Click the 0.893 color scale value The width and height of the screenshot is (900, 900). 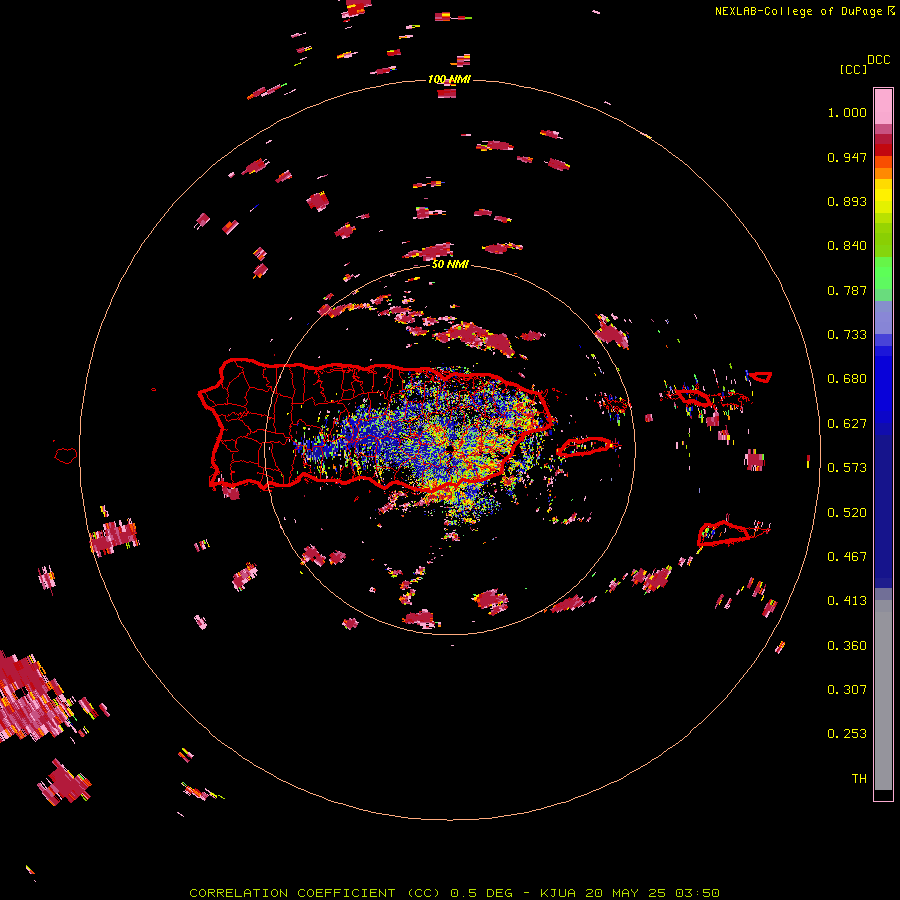[847, 201]
